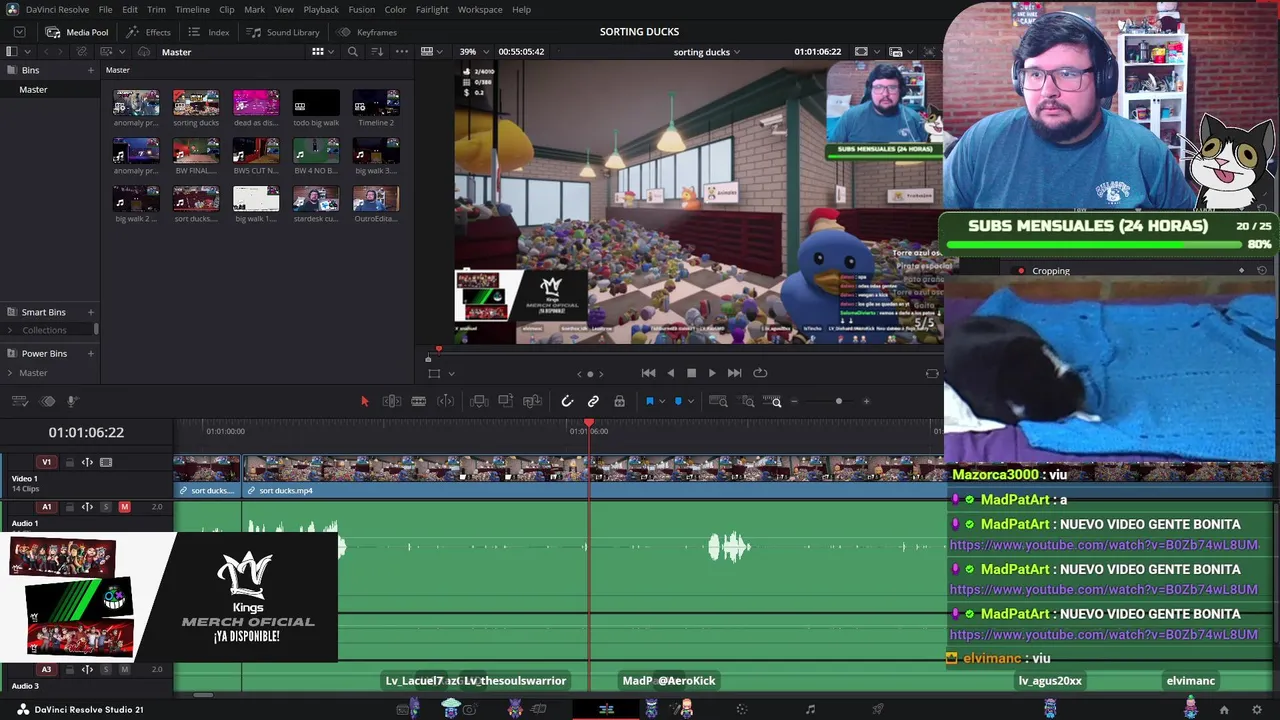Click the timeline zoom slider handle
The image size is (1280, 720).
[x=839, y=401]
